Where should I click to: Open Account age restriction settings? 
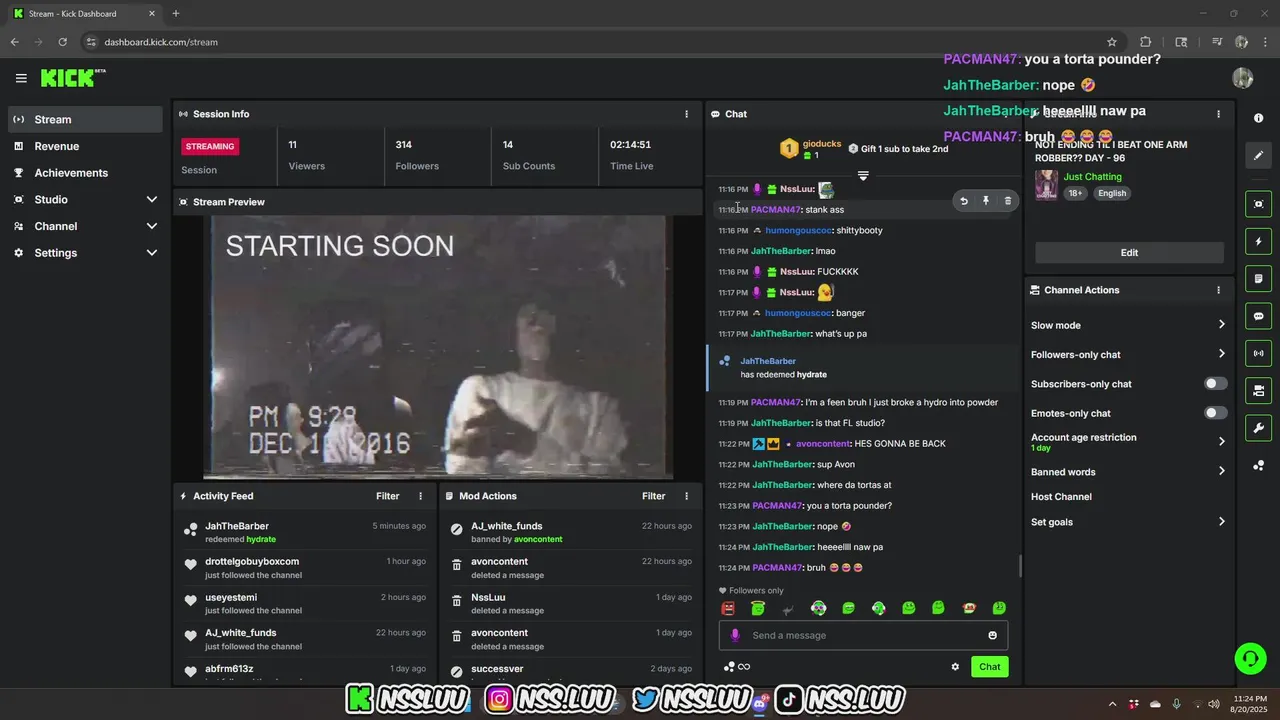point(1129,442)
